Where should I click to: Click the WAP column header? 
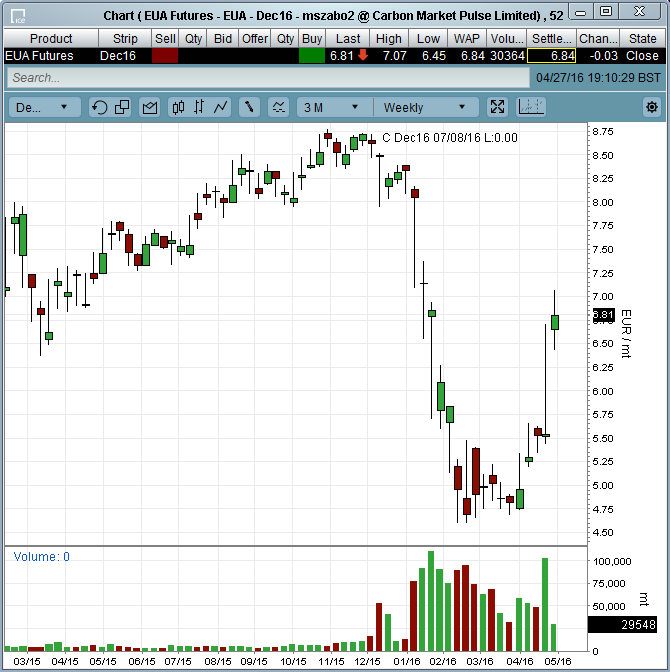pyautogui.click(x=466, y=39)
